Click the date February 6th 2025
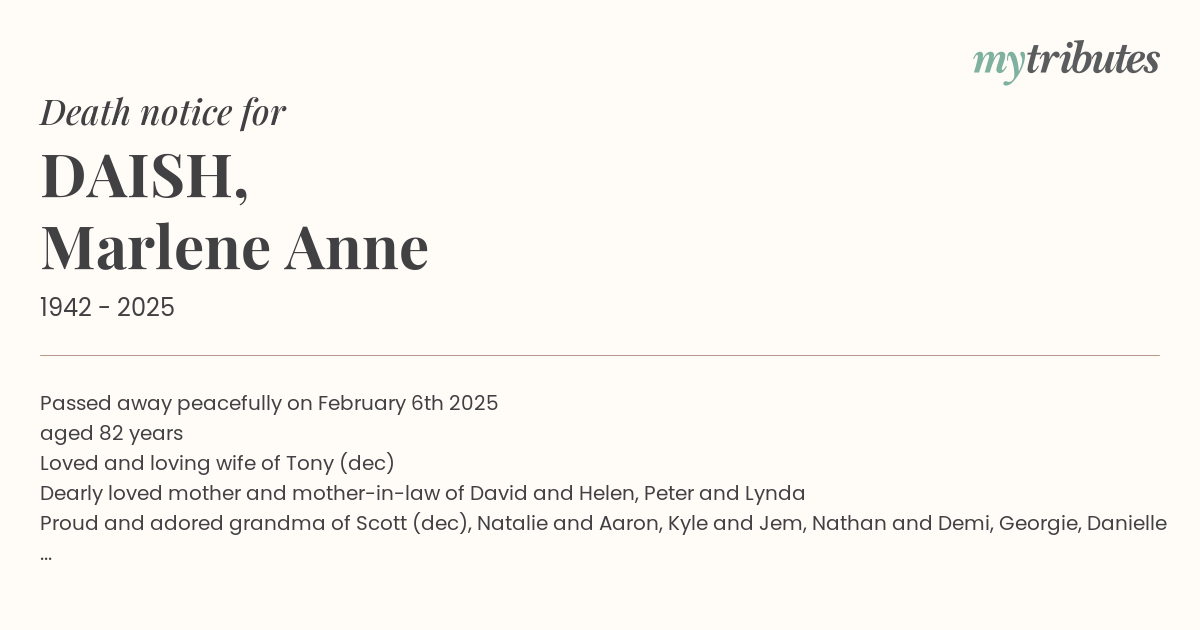 (408, 404)
